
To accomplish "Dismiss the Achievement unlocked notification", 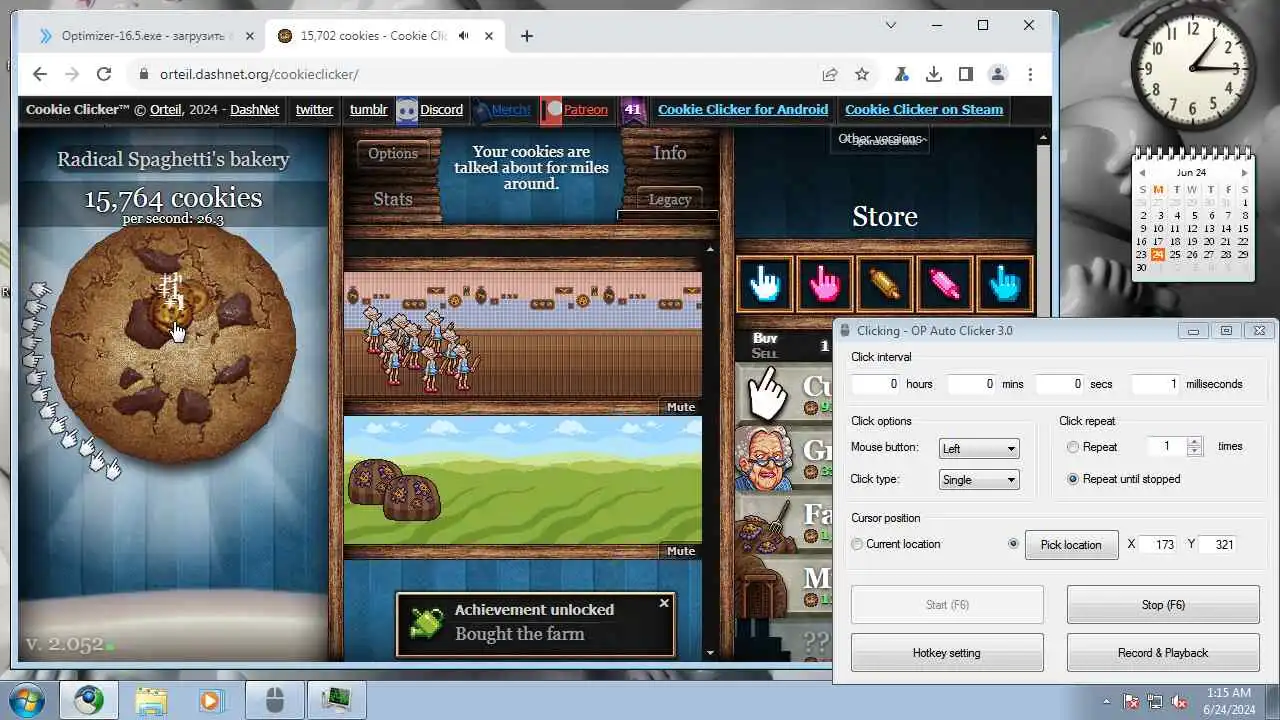I will 664,603.
